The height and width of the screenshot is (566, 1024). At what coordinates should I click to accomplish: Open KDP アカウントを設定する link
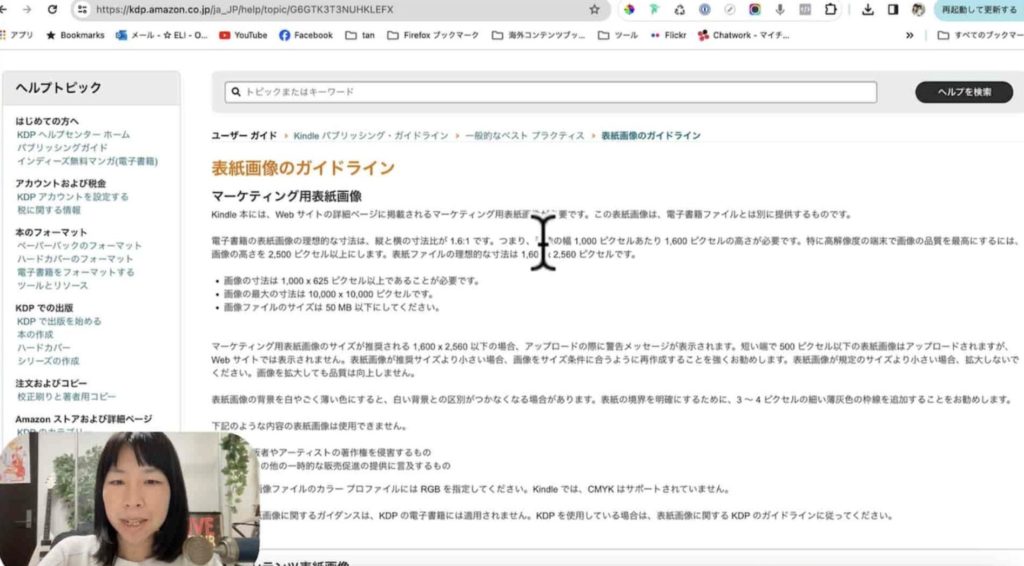coord(72,197)
